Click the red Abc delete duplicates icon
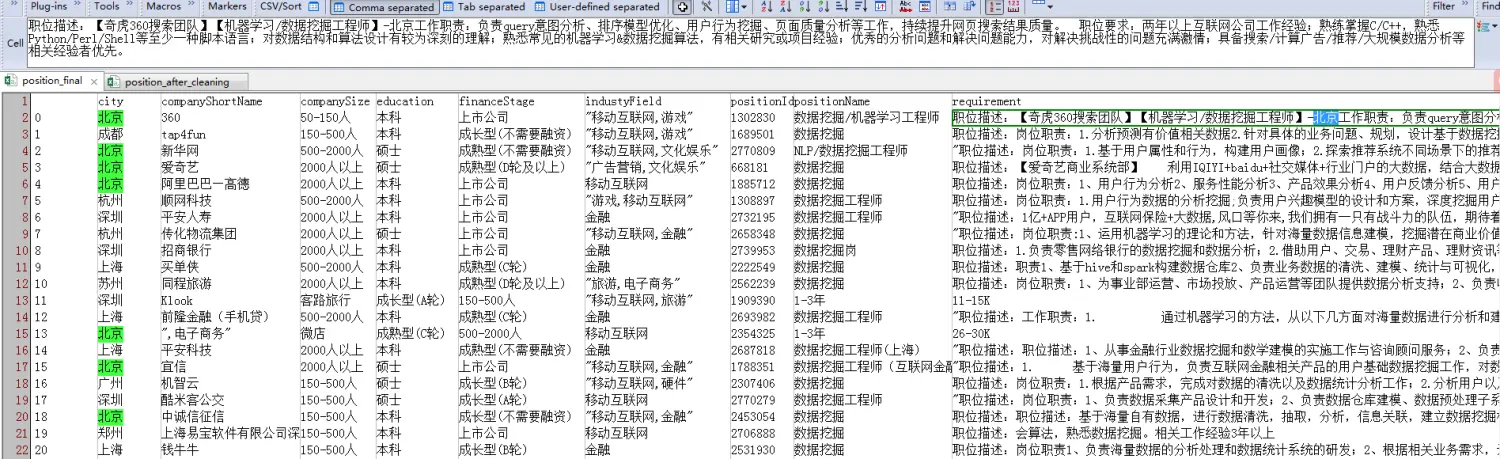1500x459 pixels. [x=905, y=7]
